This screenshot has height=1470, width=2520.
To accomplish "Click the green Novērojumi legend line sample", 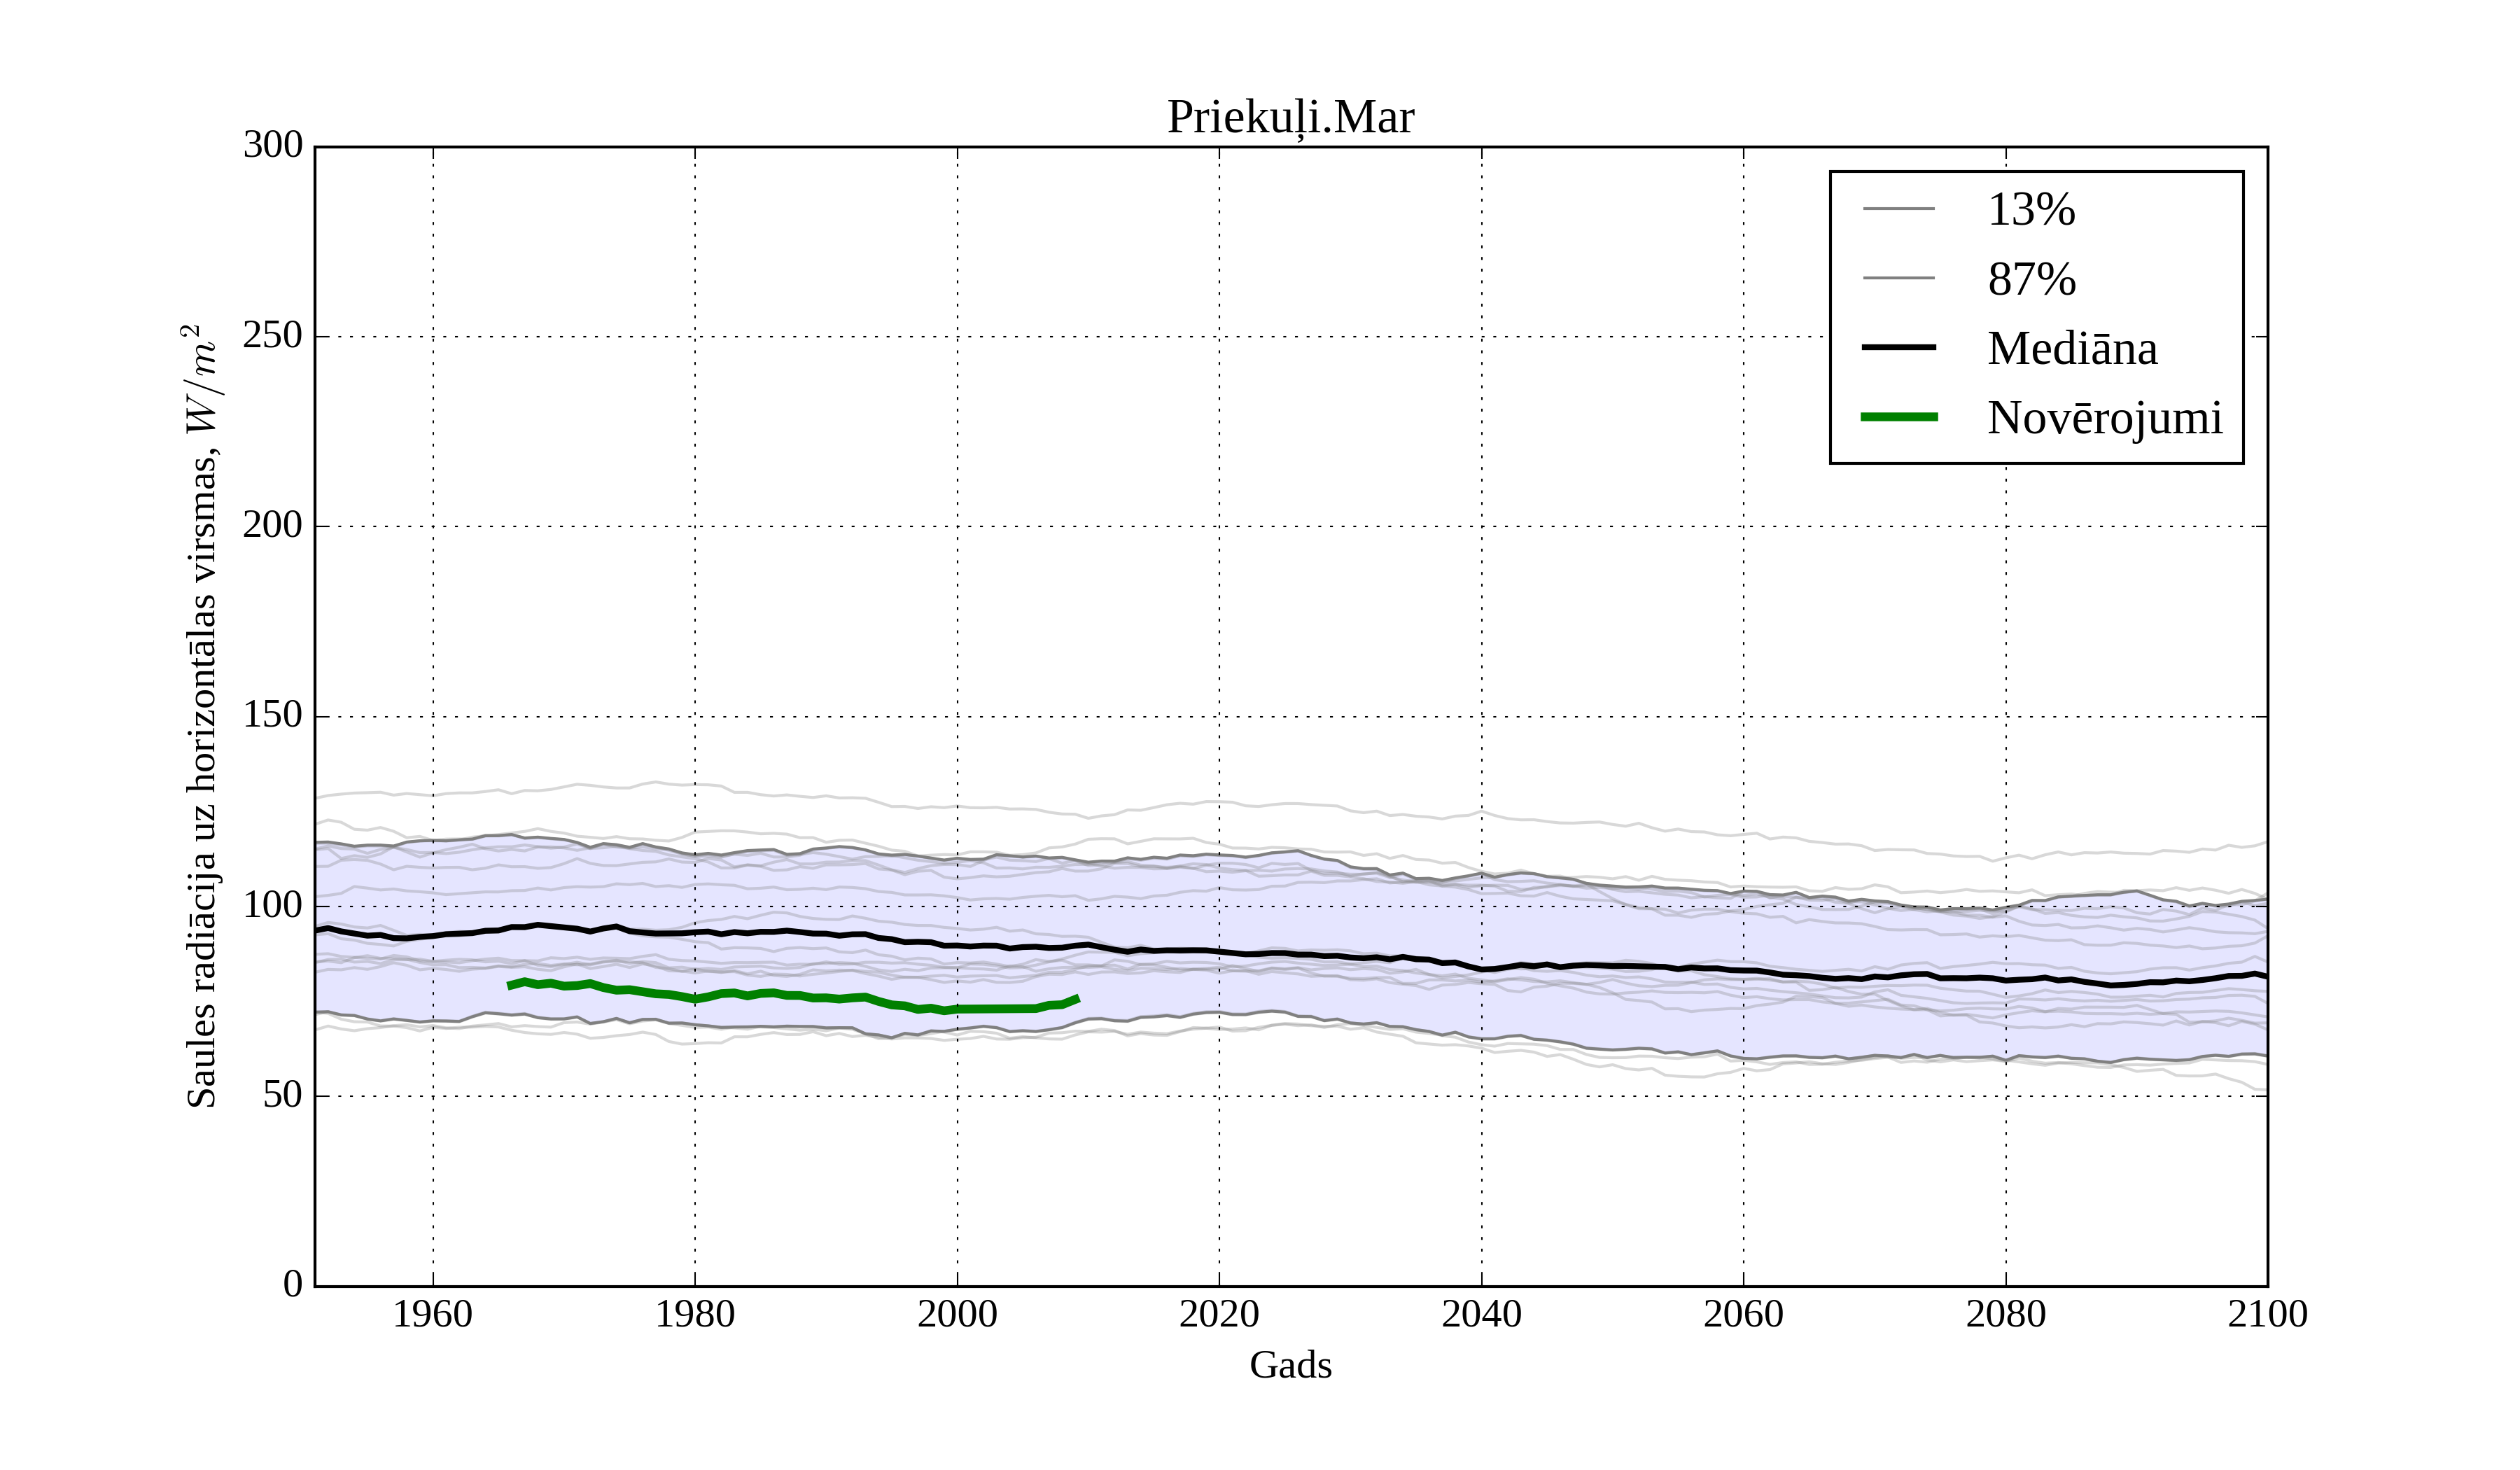I will (x=1898, y=417).
